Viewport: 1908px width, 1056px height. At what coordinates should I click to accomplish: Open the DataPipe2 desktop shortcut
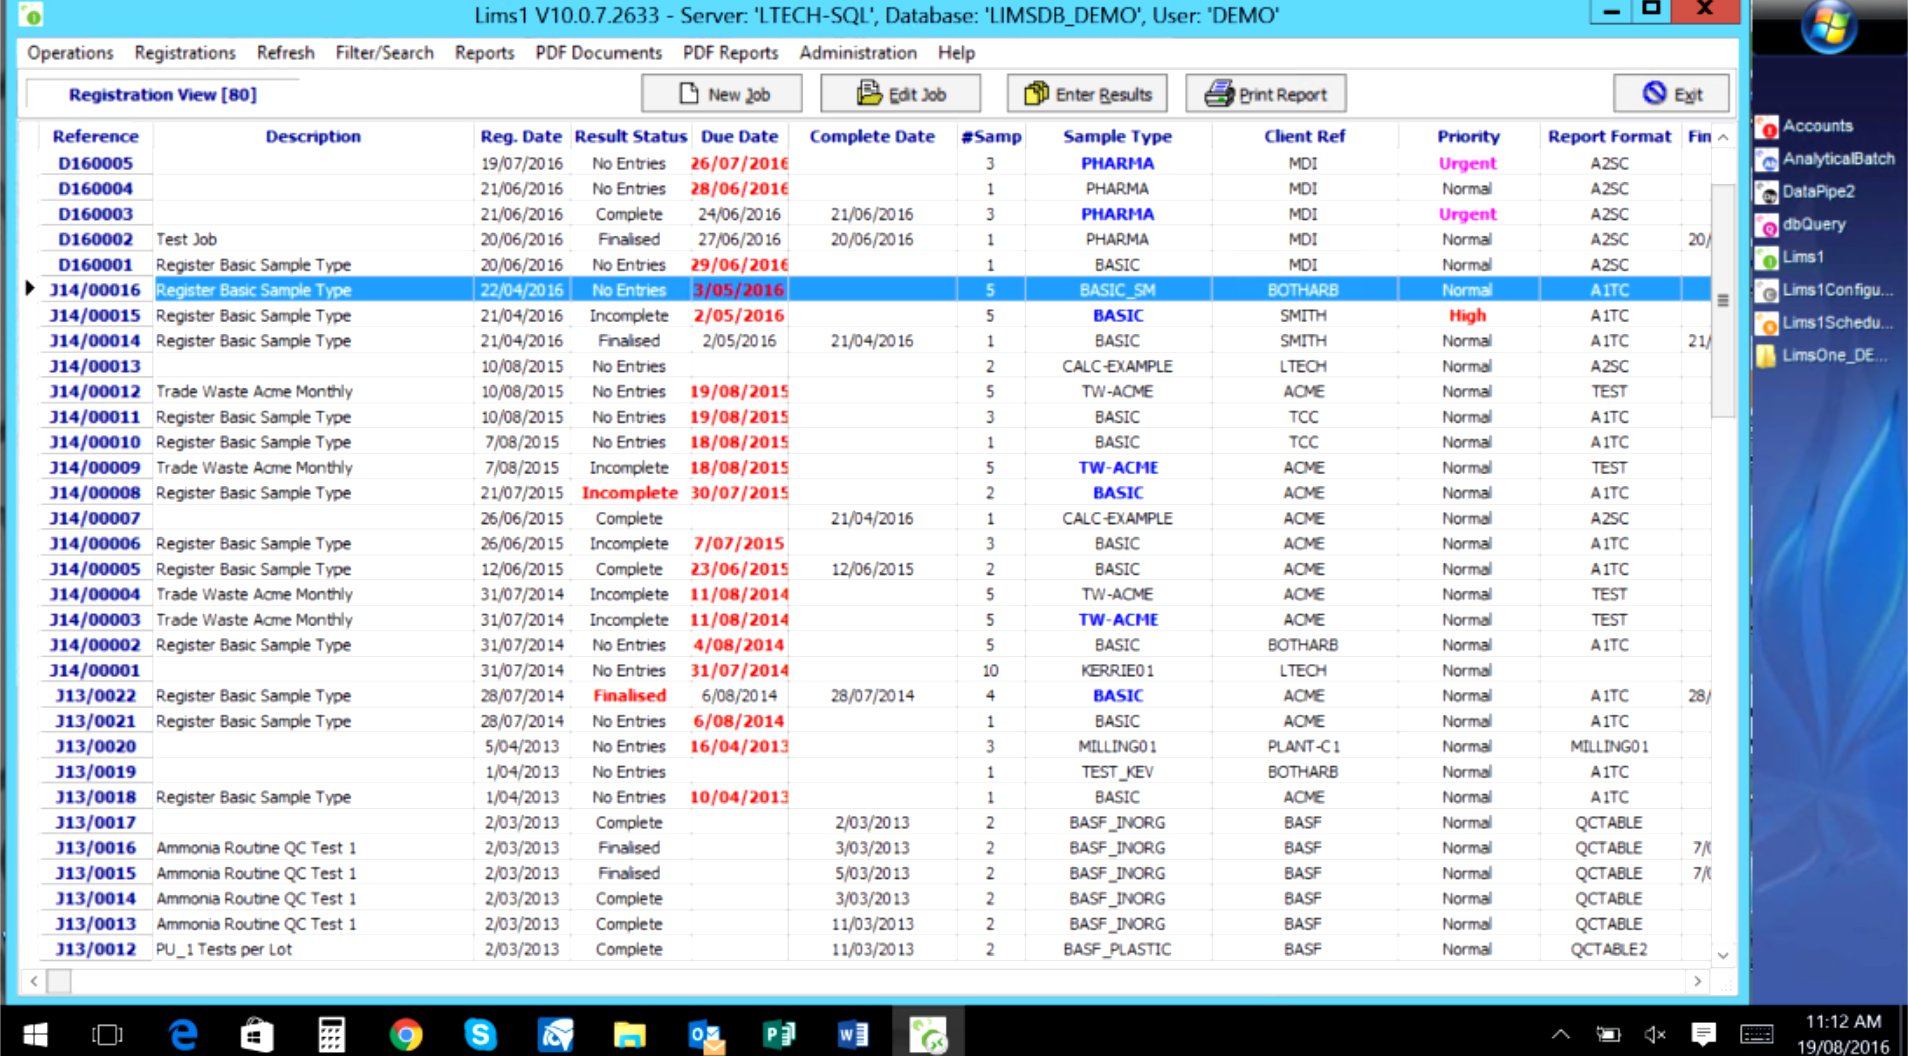[1806, 192]
